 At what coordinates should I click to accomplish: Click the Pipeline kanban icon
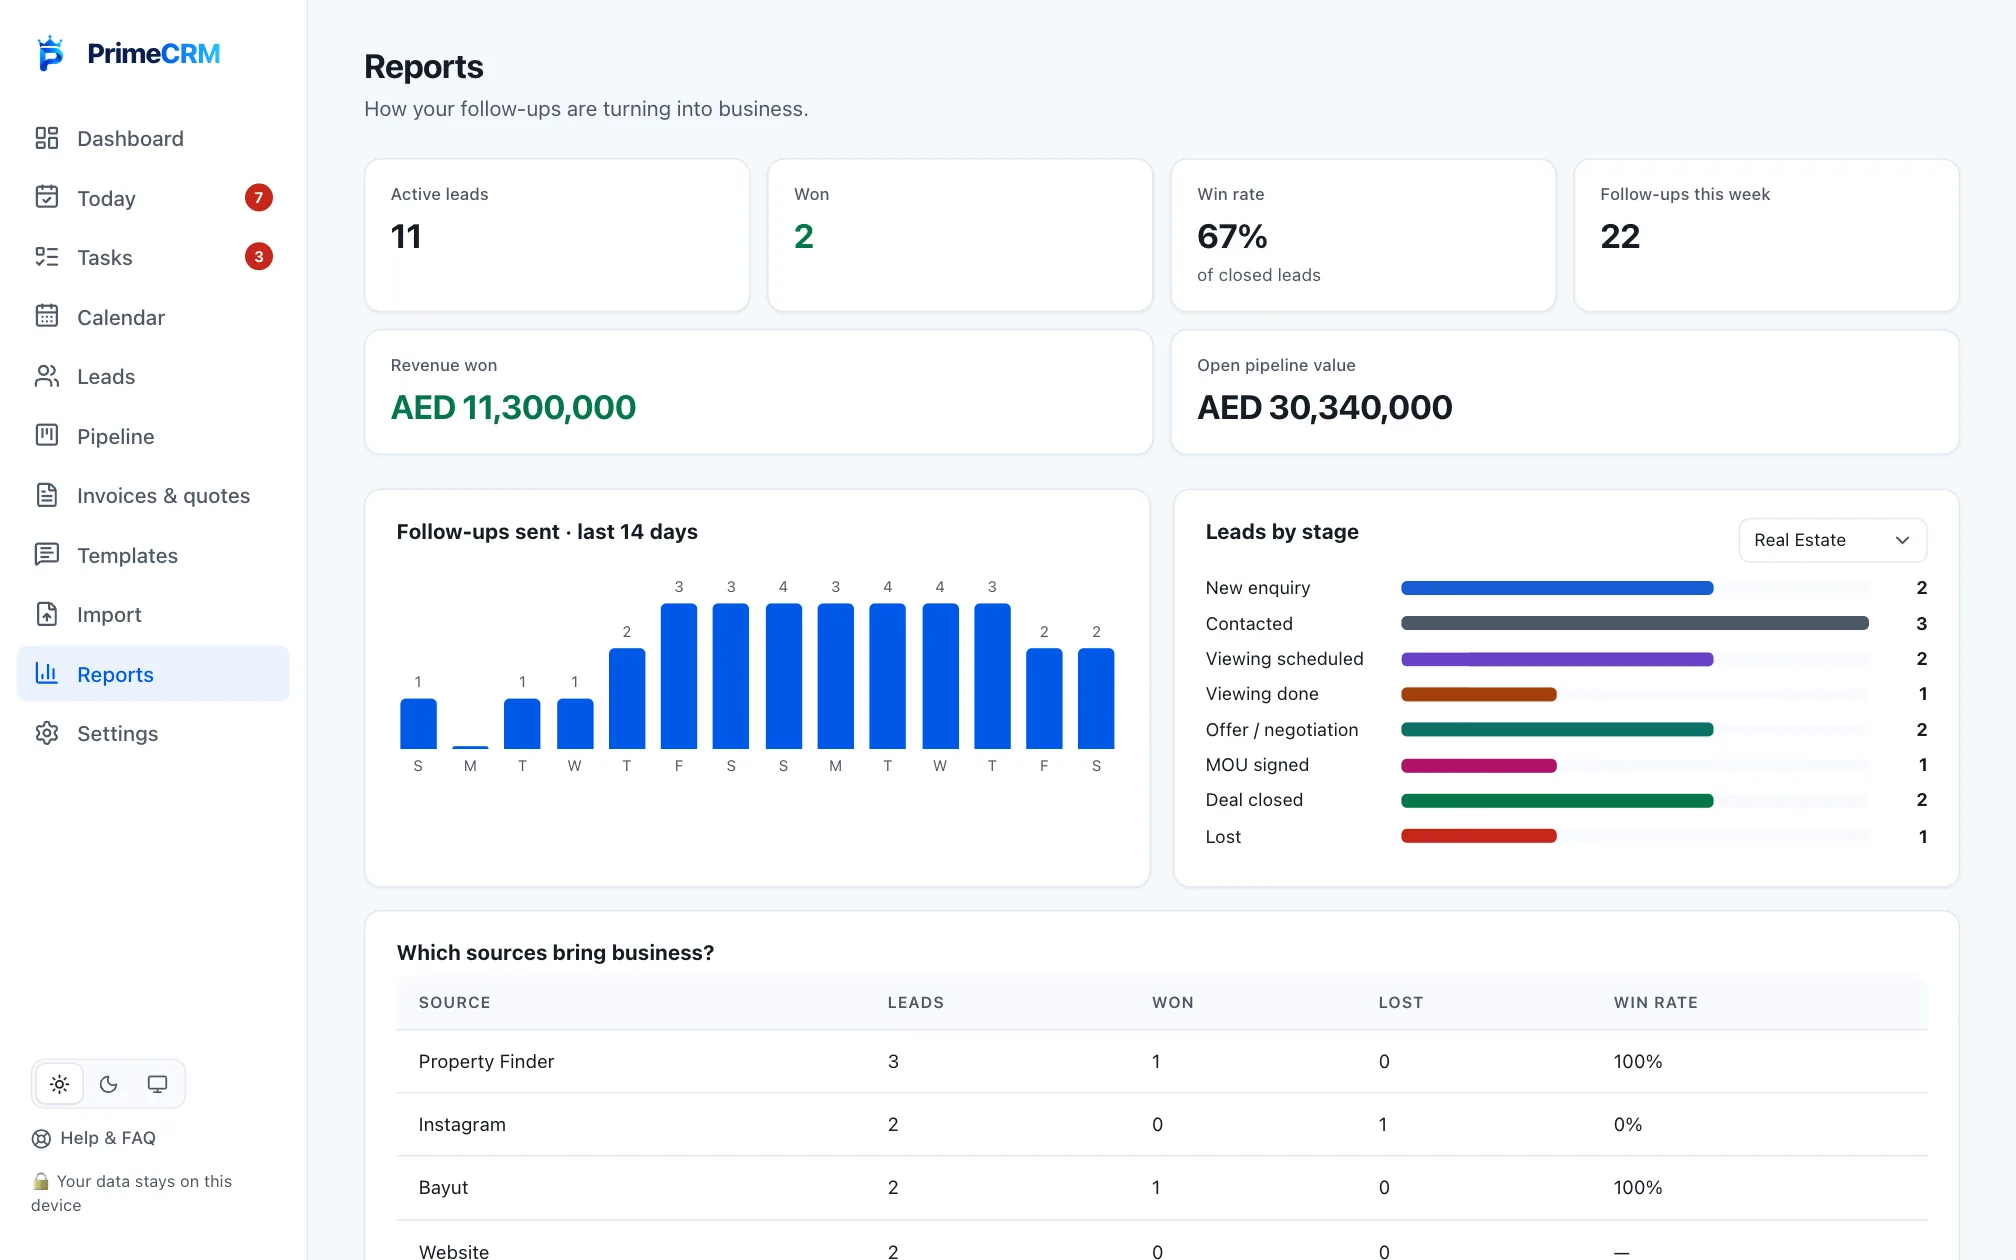point(47,435)
